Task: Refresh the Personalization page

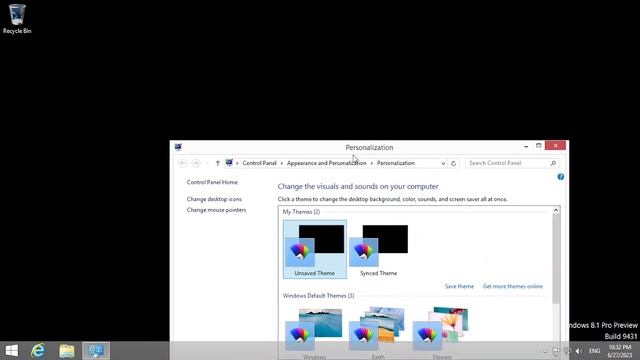Action: coord(453,163)
